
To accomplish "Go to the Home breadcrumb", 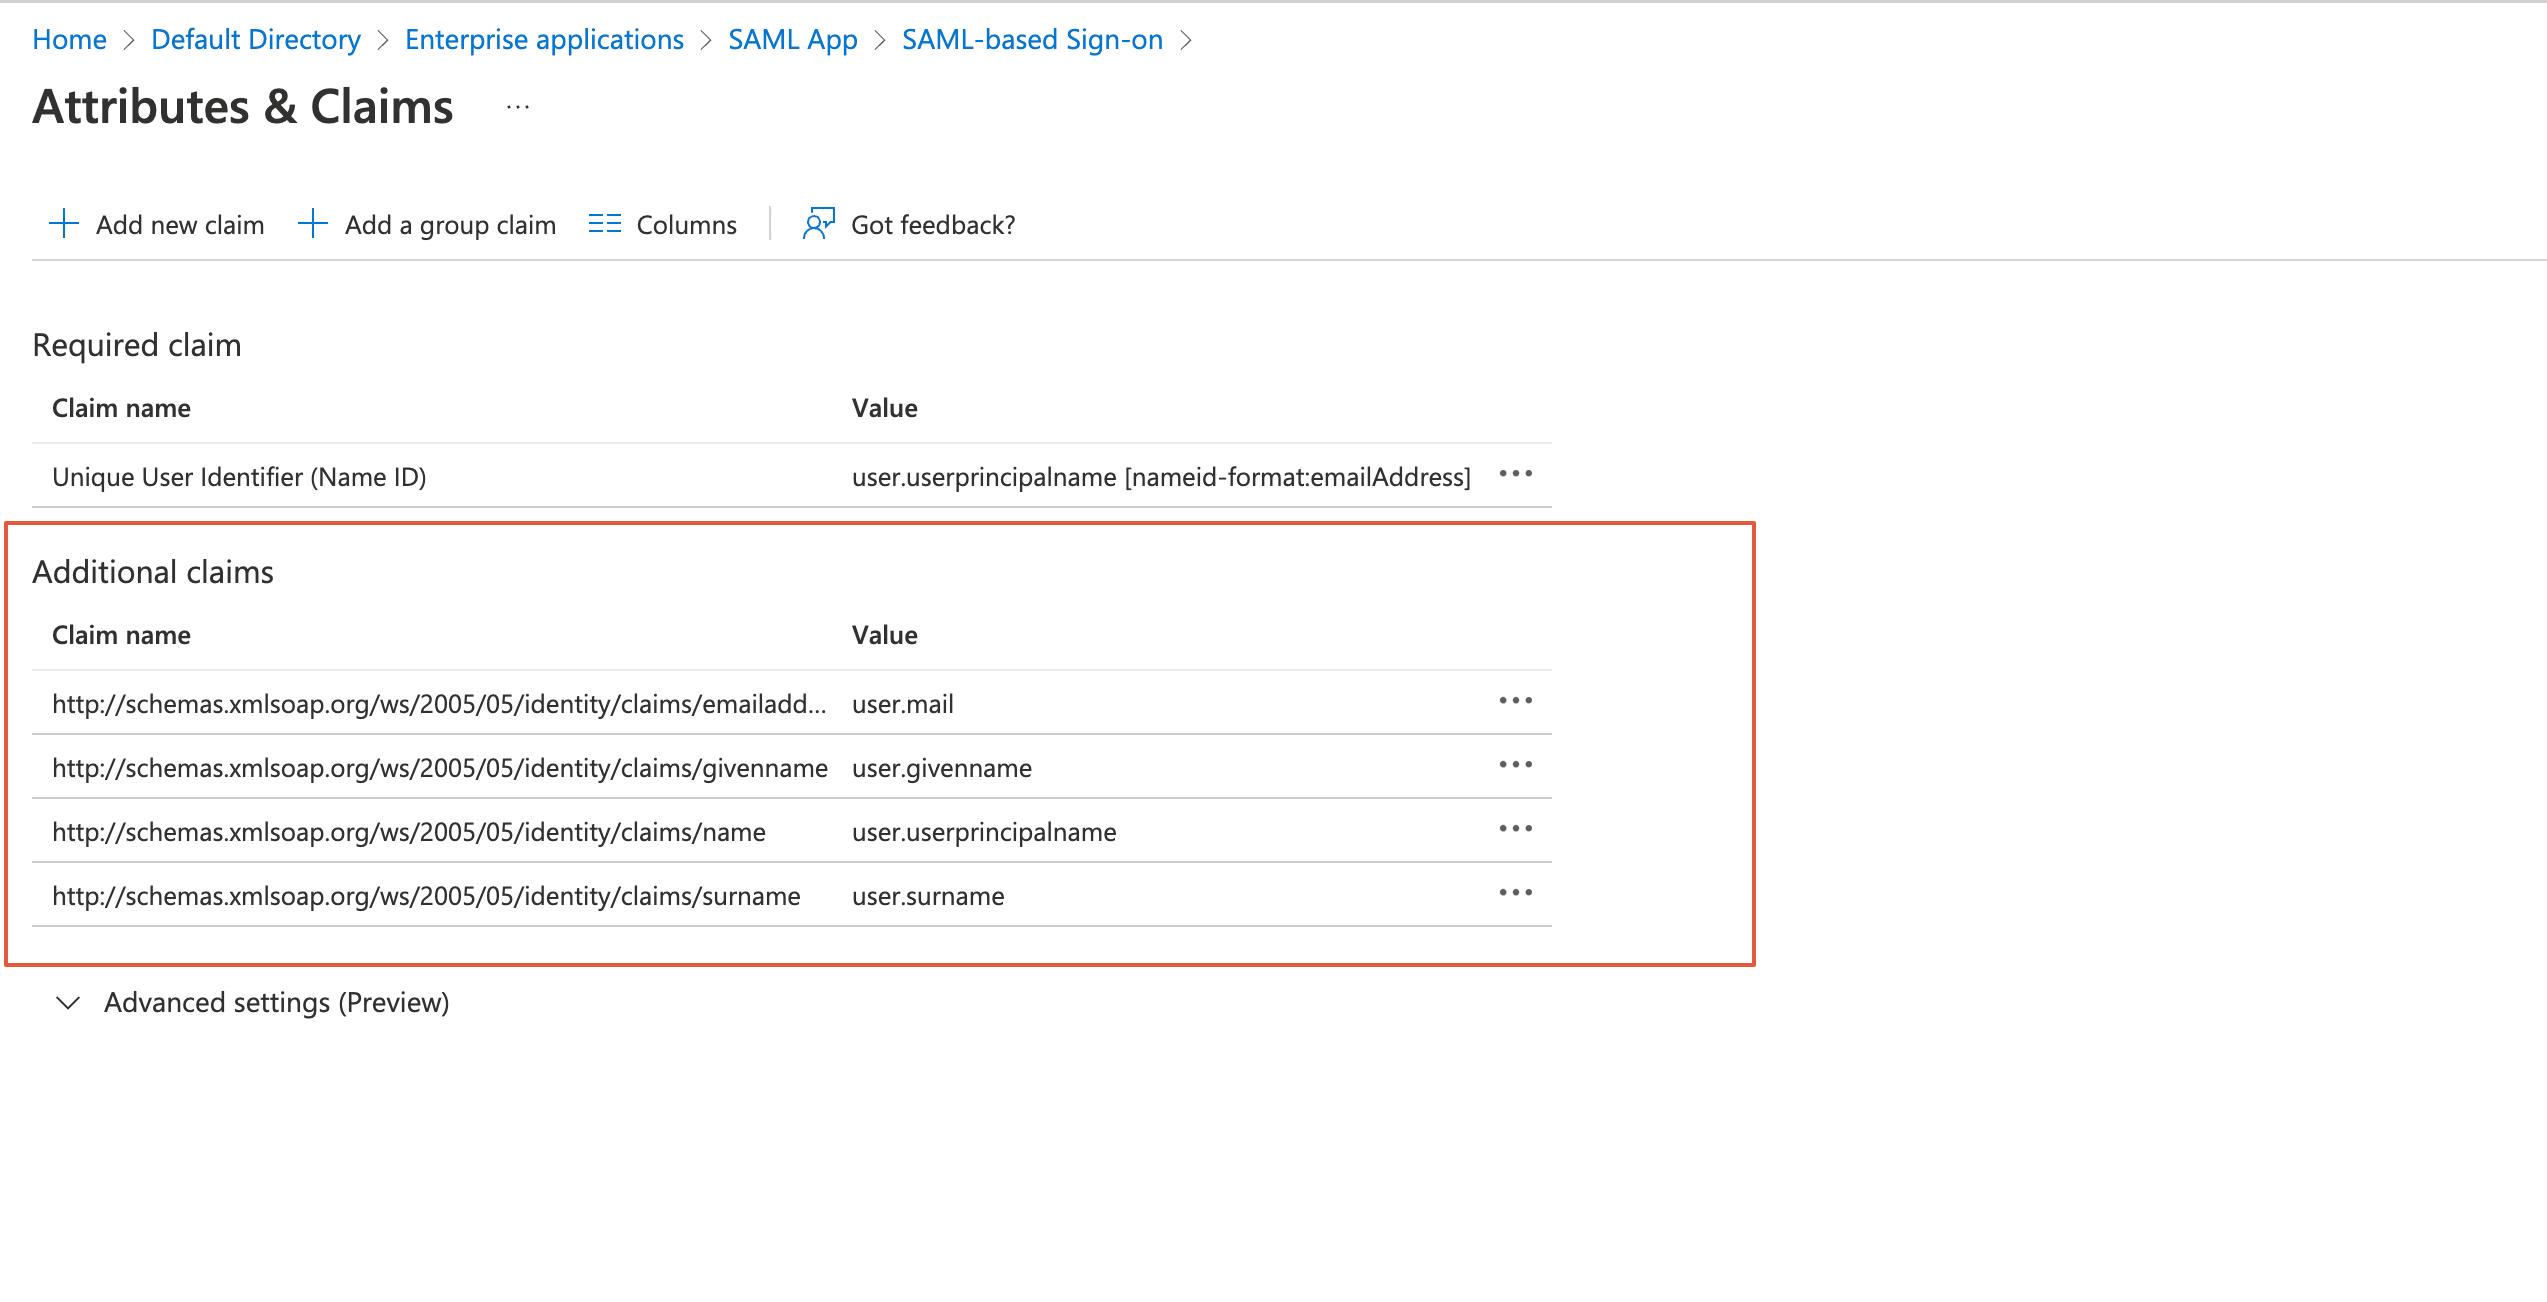I will click(x=69, y=40).
